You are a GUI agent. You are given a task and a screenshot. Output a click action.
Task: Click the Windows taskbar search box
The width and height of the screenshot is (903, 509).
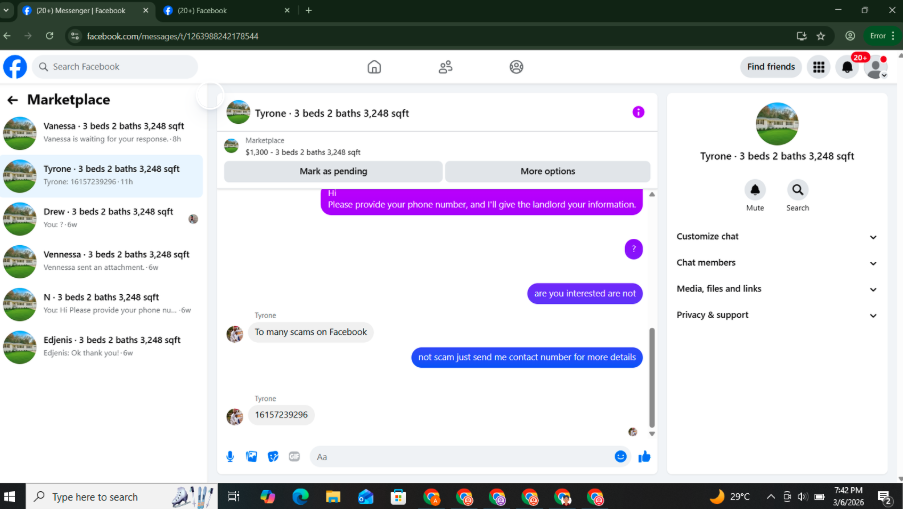(121, 496)
